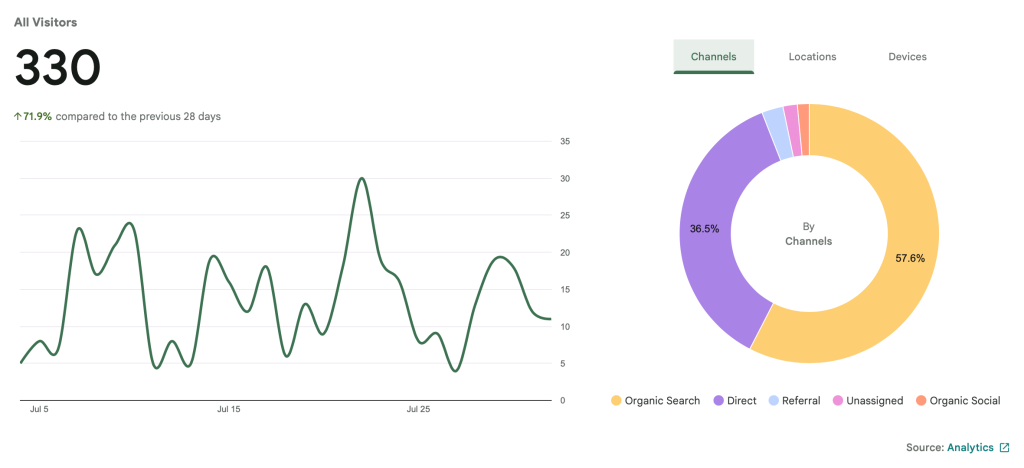Click the highest peak of the visitors line
1024x468 pixels.
(x=361, y=179)
